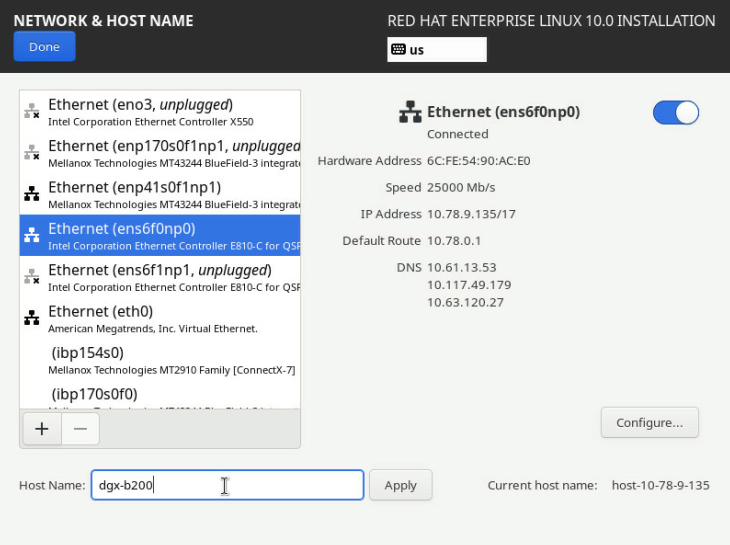Click unplugged network icon for eno3
Screen dimensions: 730x545
pos(32,111)
